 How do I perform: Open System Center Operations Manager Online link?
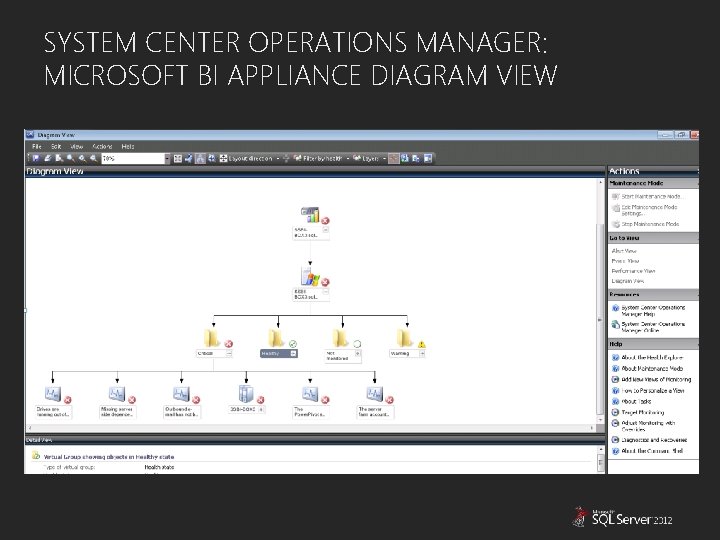648,327
